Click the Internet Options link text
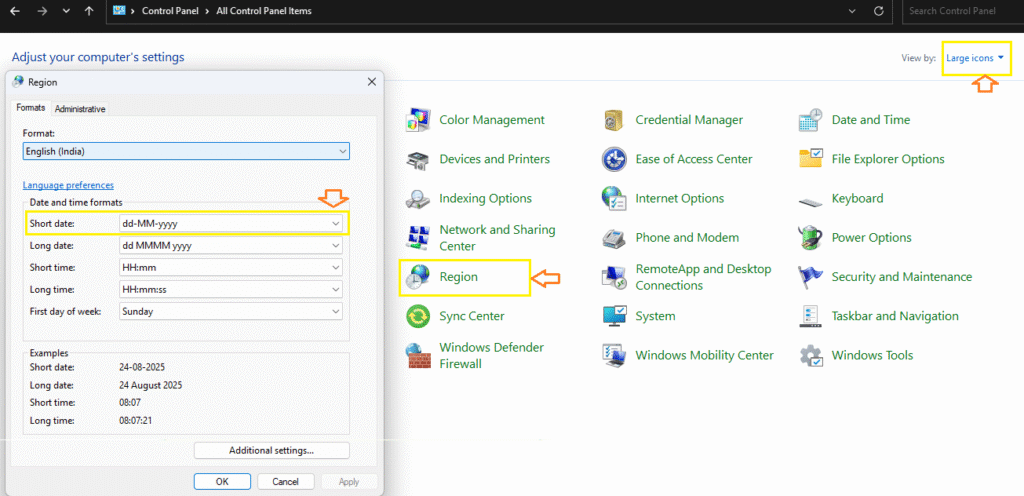 (x=680, y=198)
